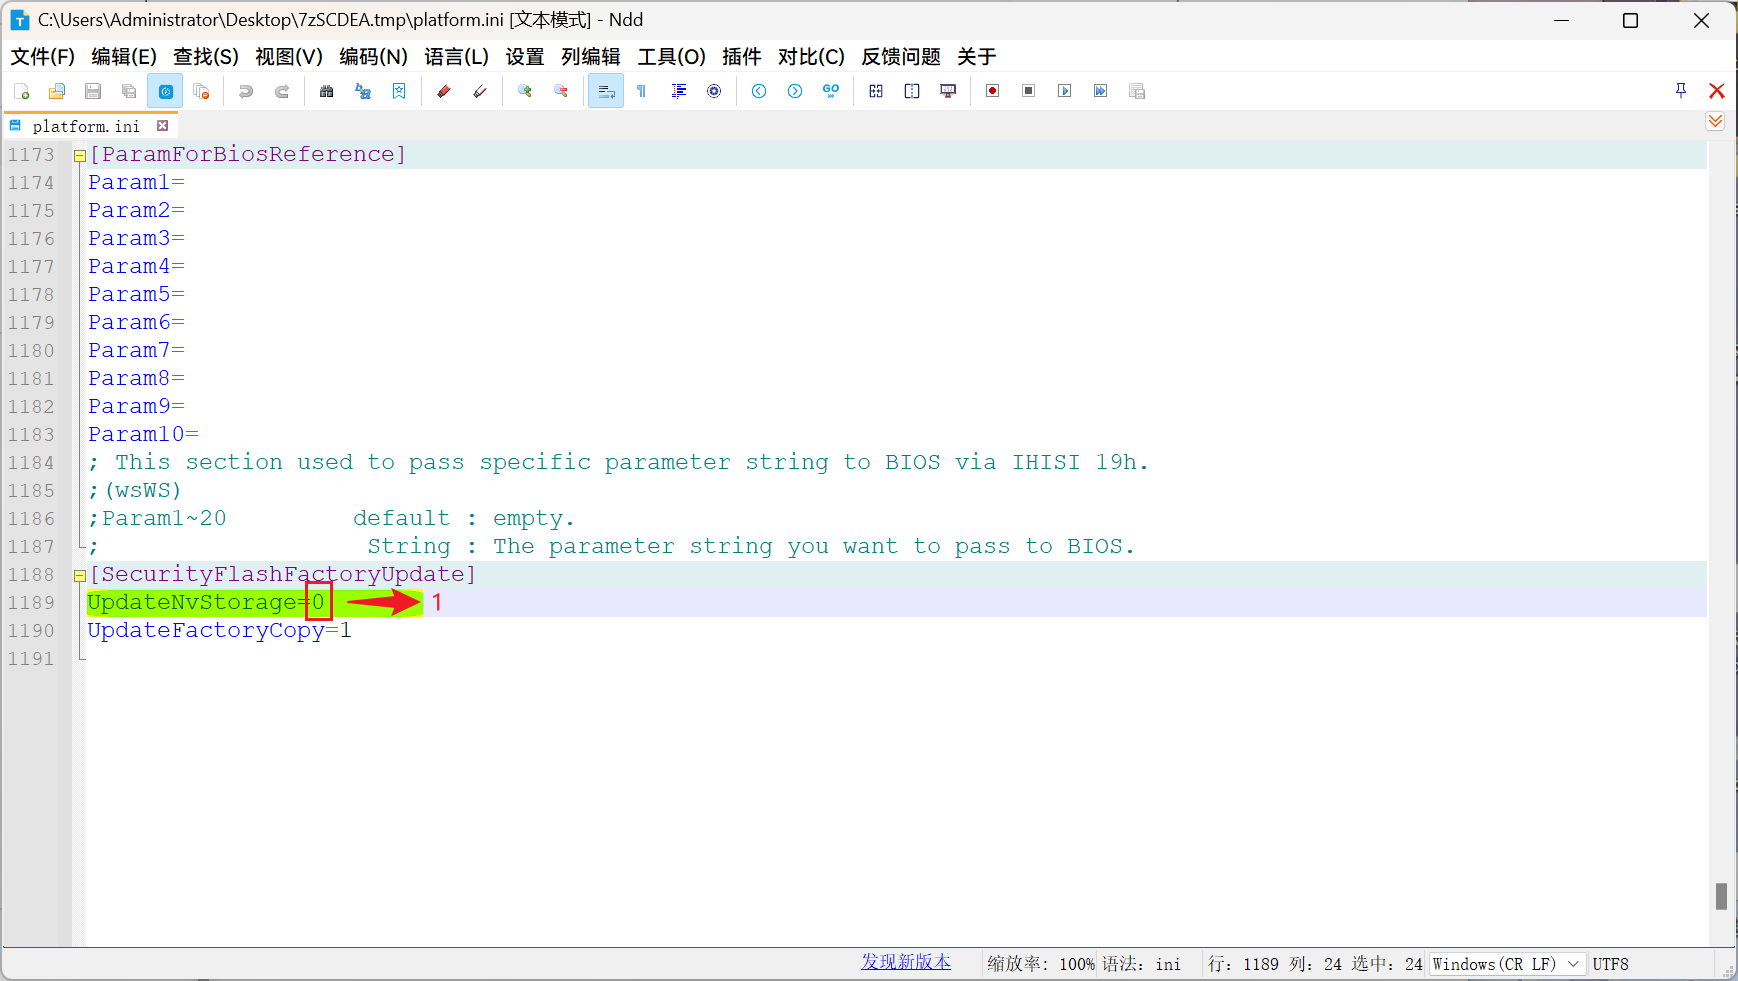Click the Param1= line
Screen dimensions: 1738x981
coord(136,183)
